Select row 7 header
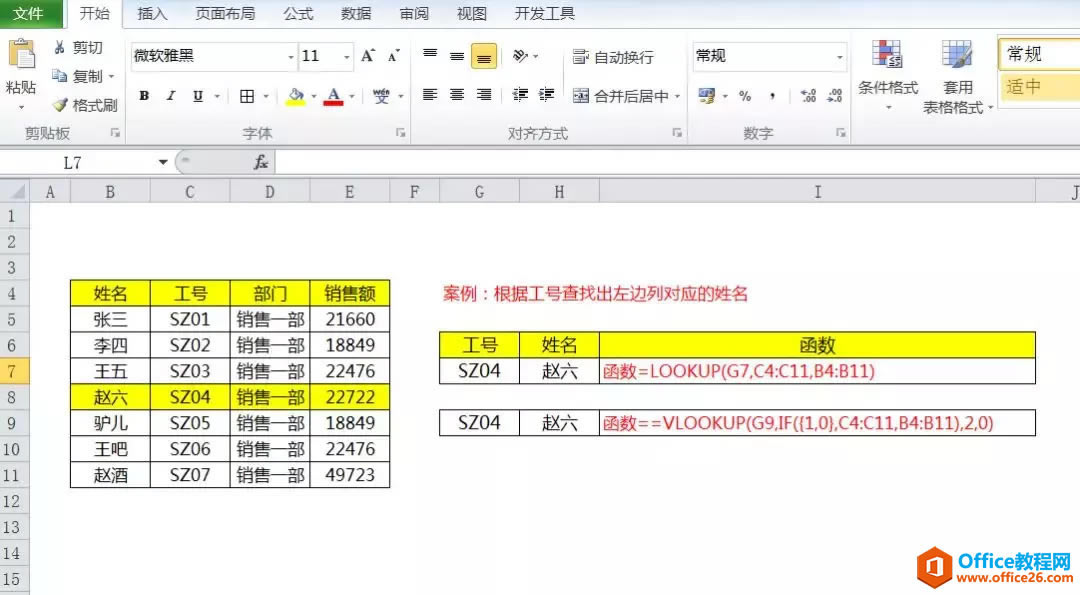This screenshot has width=1080, height=595. 14,371
